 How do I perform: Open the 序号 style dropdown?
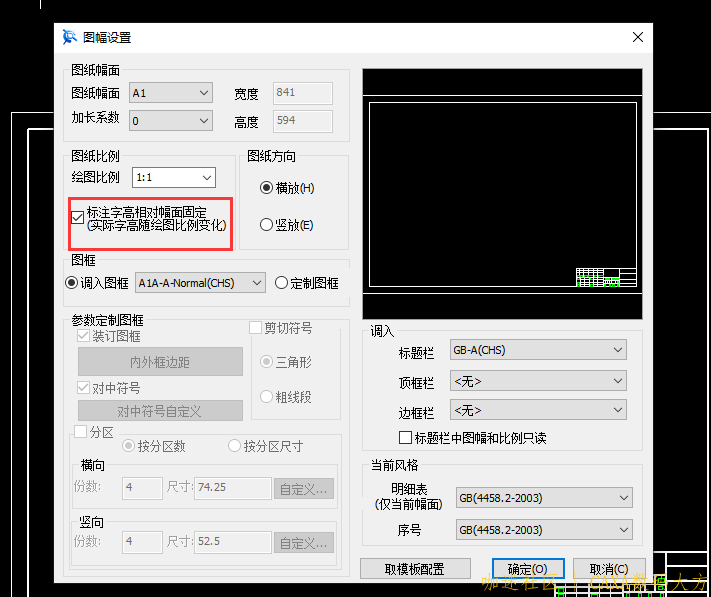point(544,529)
